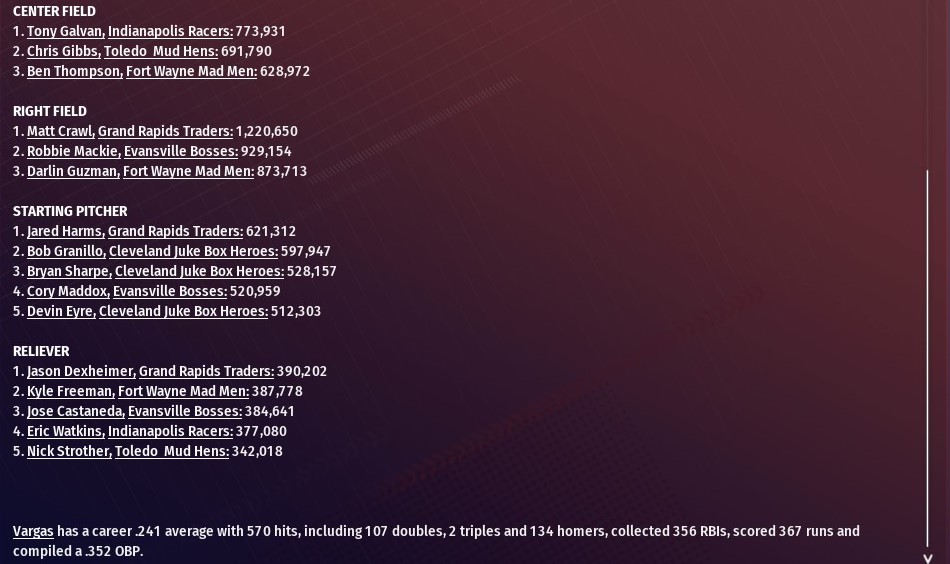Open Matt Crawl player page
Viewport: 950px width, 564px height.
pos(61,131)
